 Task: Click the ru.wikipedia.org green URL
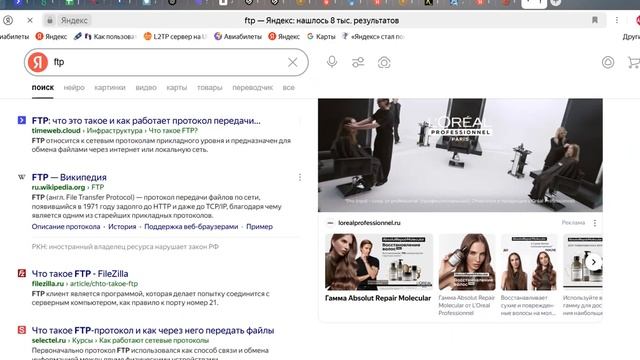pos(58,187)
